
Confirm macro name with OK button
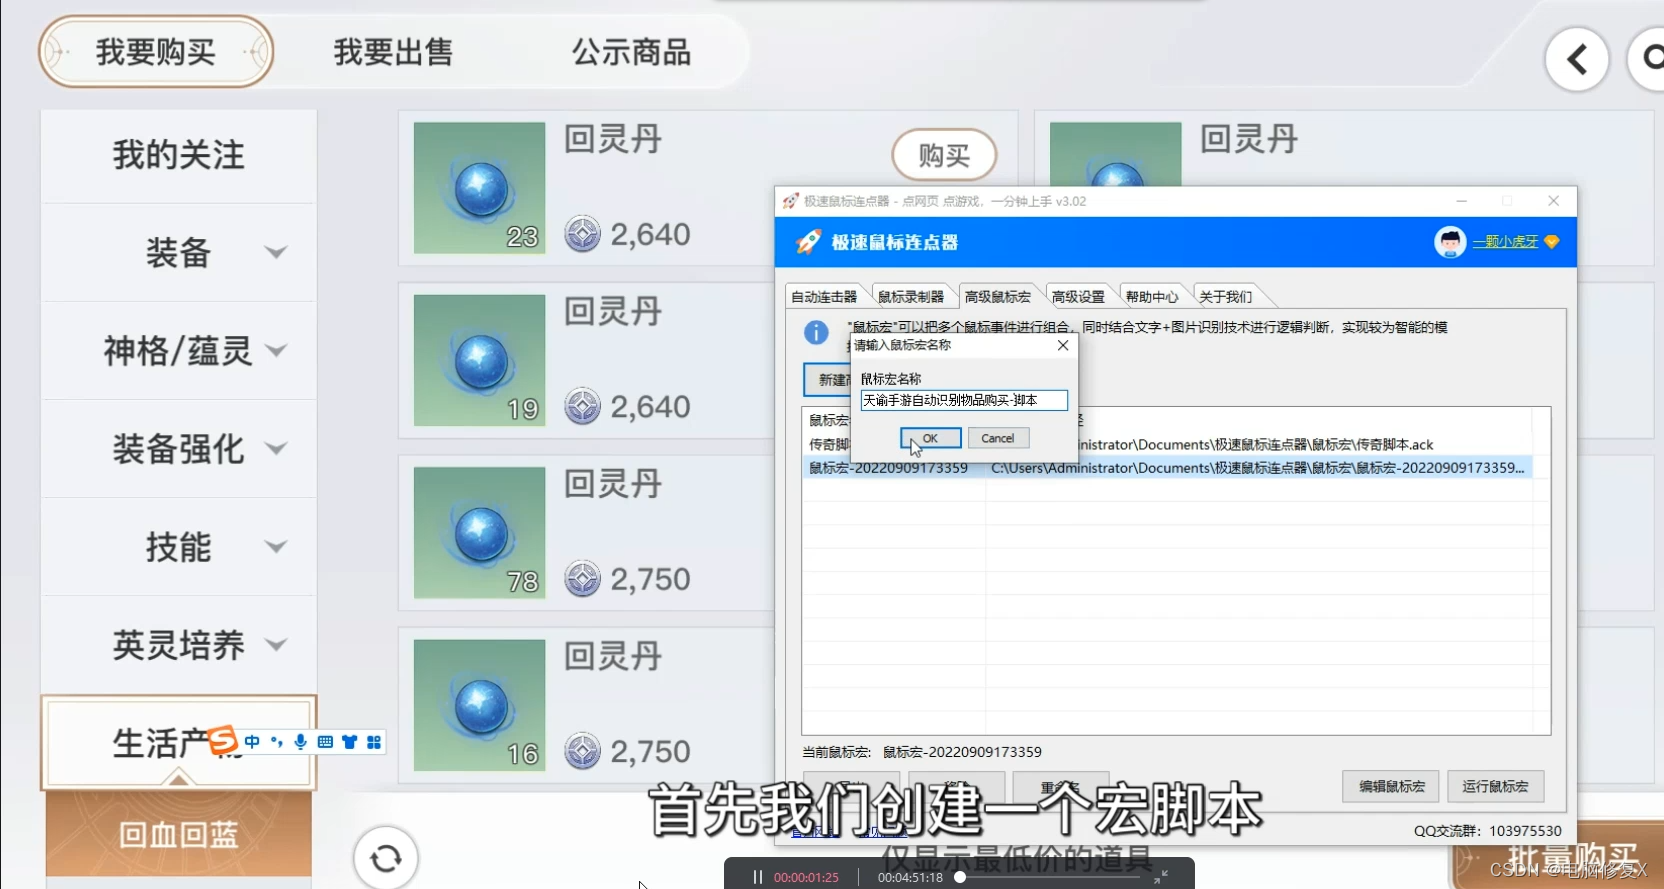(x=930, y=438)
